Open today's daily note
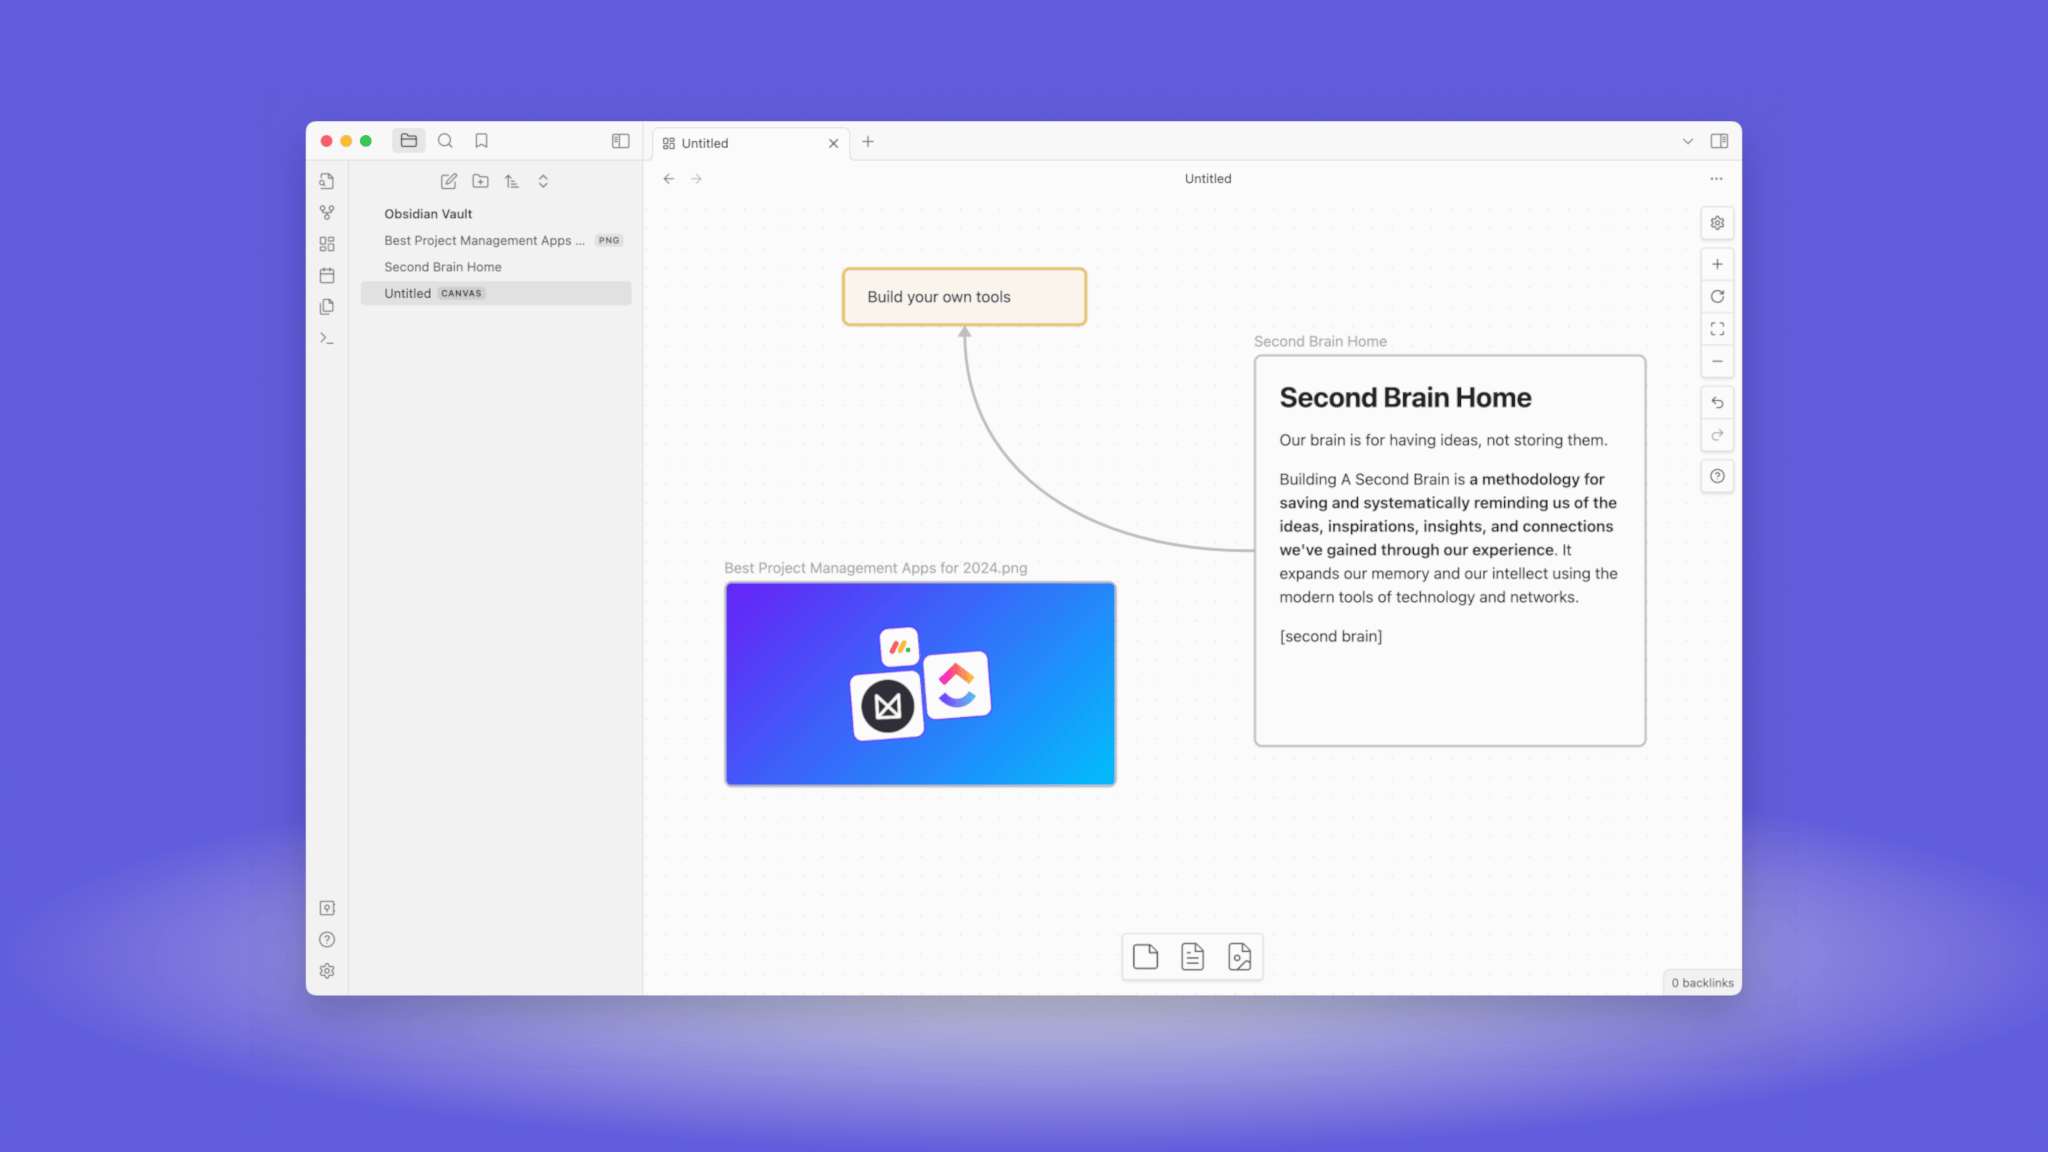2048x1152 pixels. pos(326,275)
